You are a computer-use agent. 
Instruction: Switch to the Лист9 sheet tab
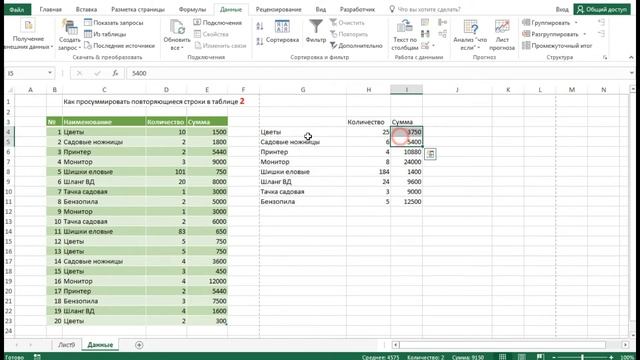(x=67, y=345)
